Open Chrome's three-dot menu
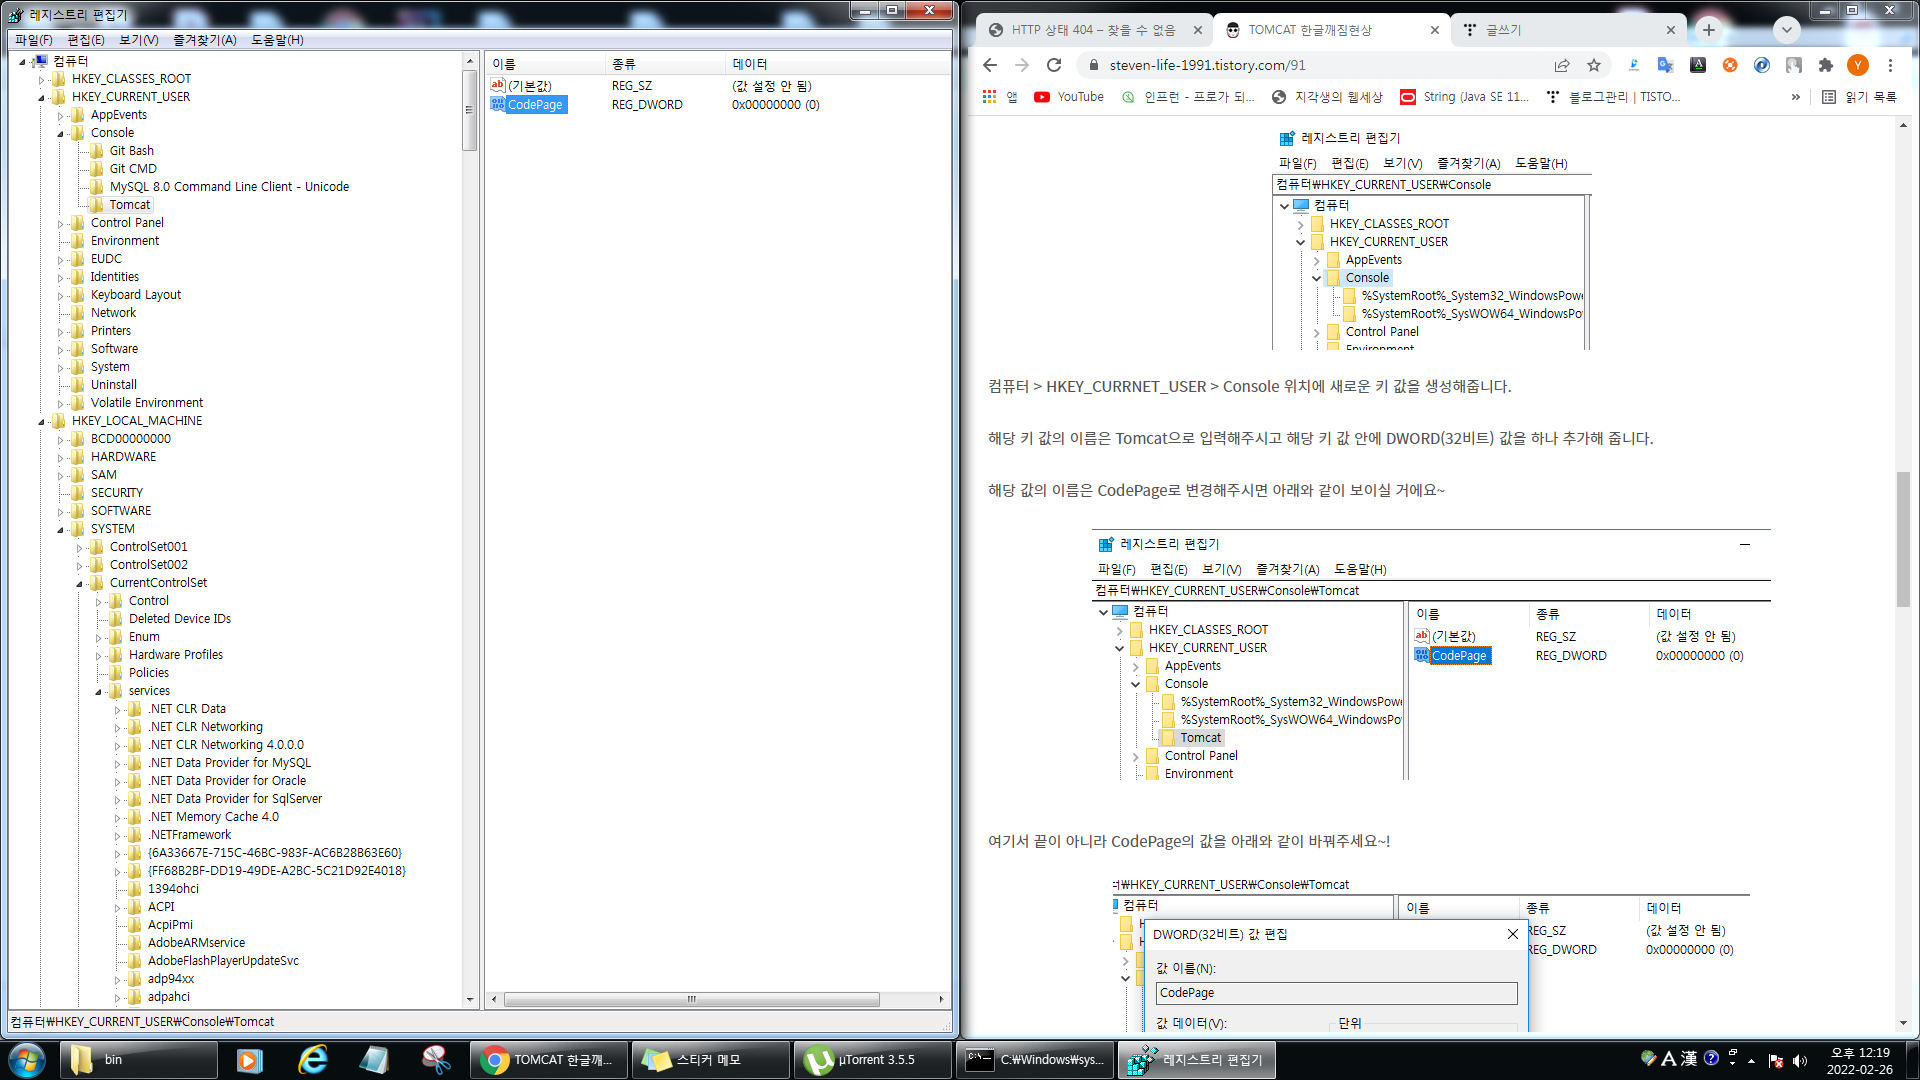The height and width of the screenshot is (1080, 1920). (x=1890, y=65)
